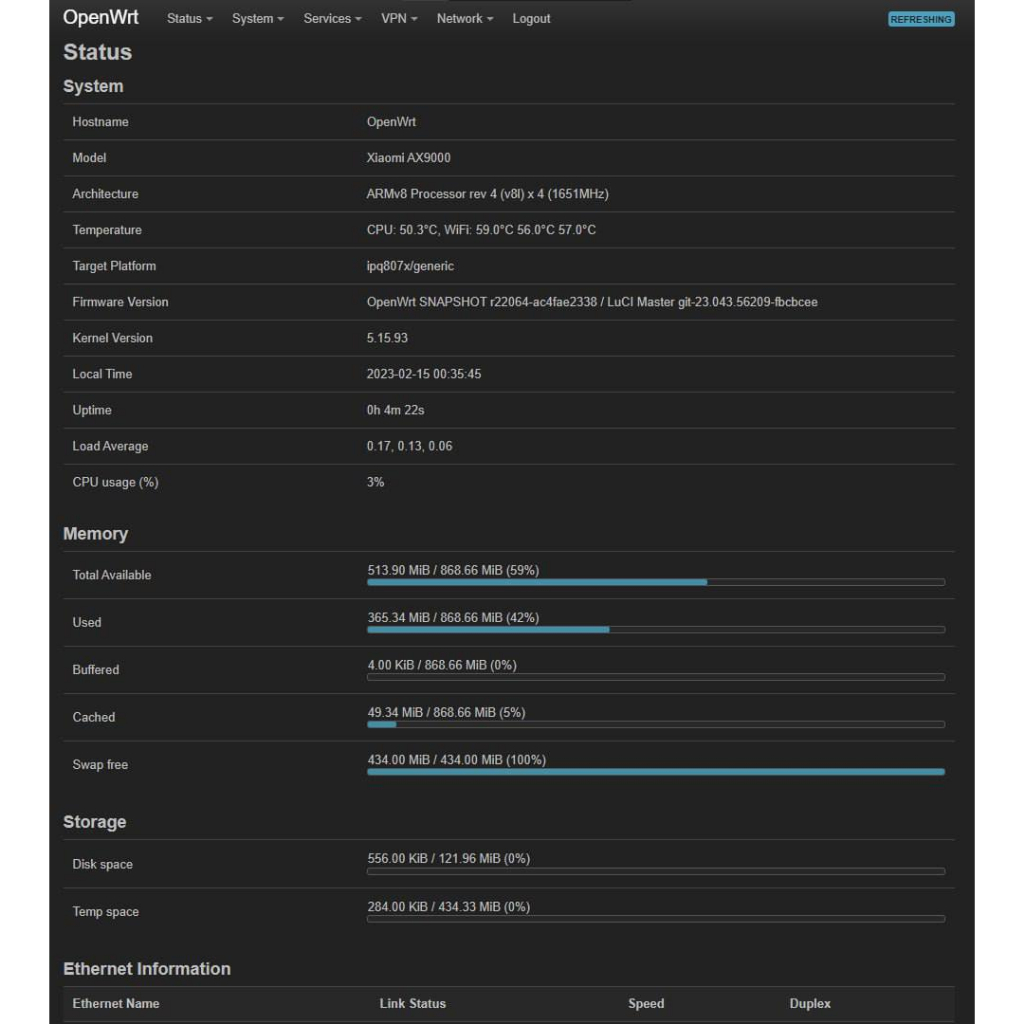
Task: Expand the VPN menu
Action: (399, 19)
